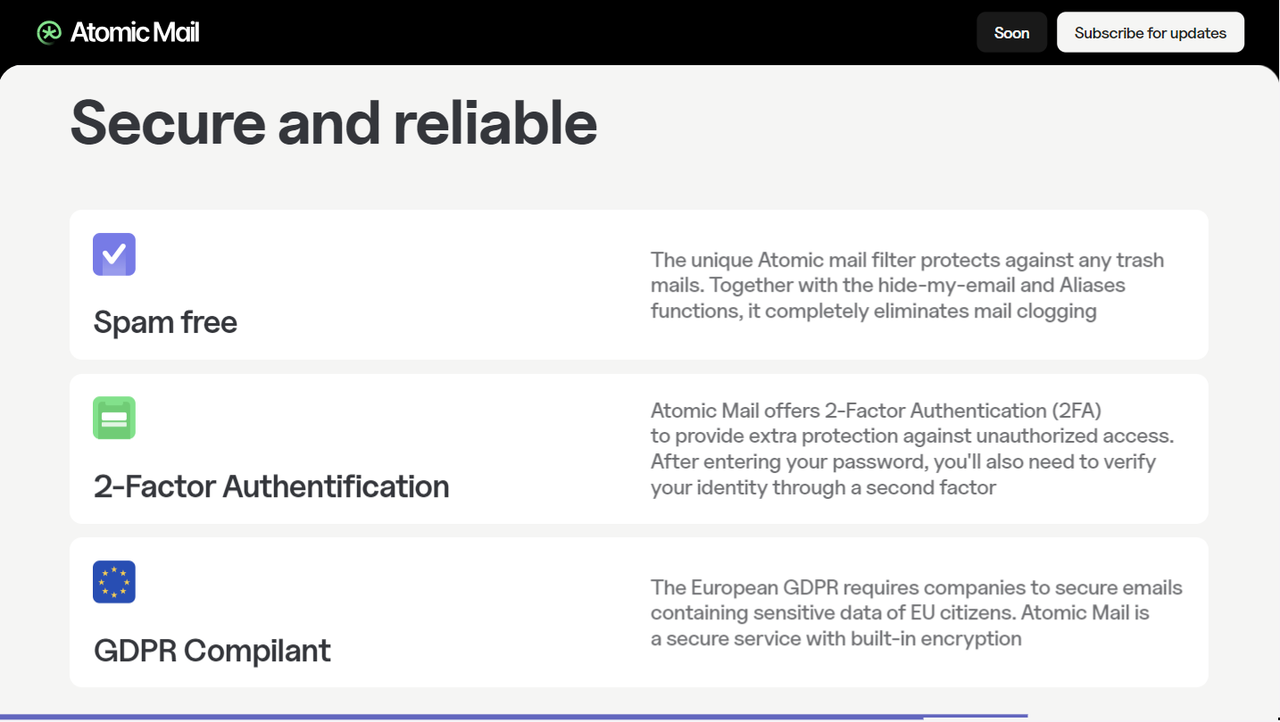Image resolution: width=1280 pixels, height=722 pixels.
Task: Select the GDPR Compilant heading
Action: coord(212,650)
